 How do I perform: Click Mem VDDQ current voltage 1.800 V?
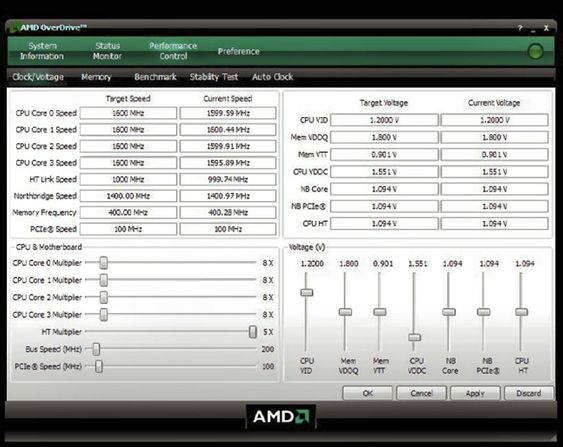coord(494,137)
